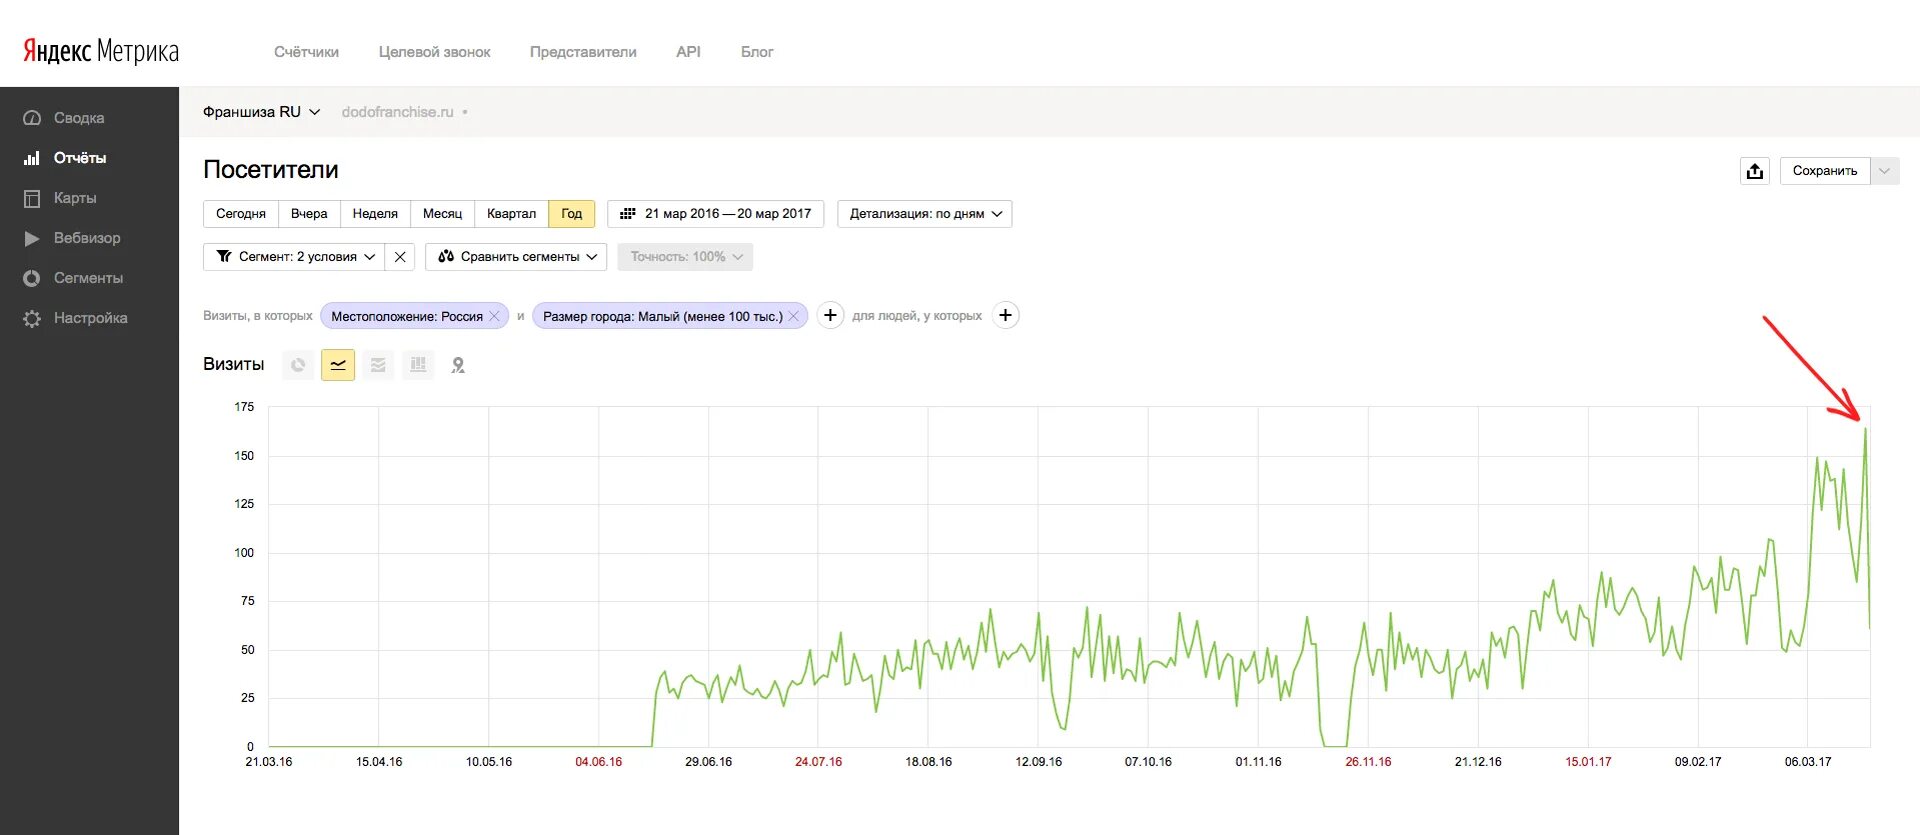Click the Сводка dashboard sidebar icon
This screenshot has height=835, width=1920.
[x=32, y=118]
